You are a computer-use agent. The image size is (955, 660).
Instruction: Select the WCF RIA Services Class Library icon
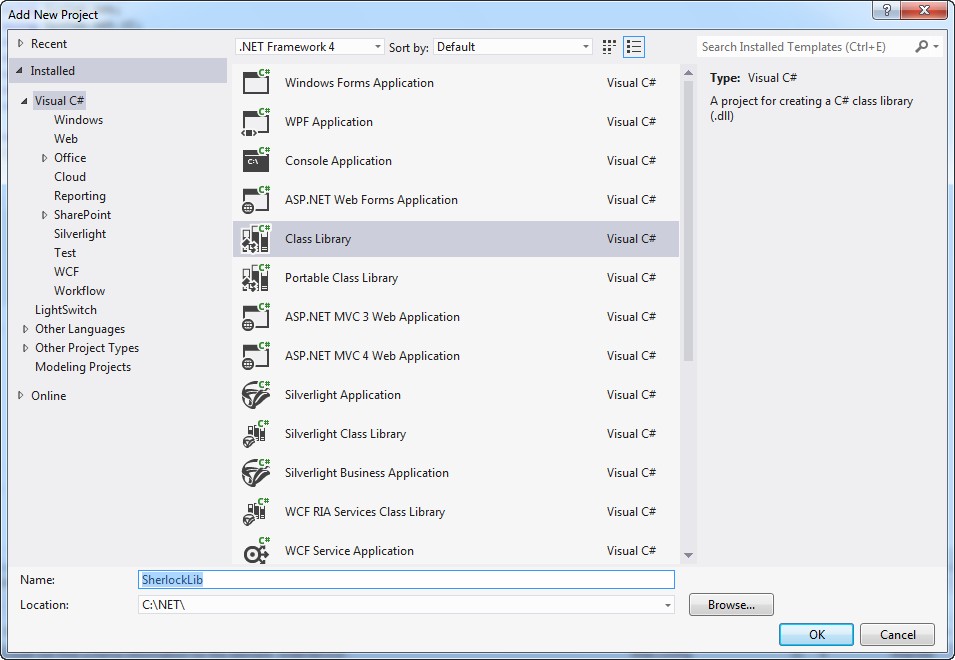256,511
